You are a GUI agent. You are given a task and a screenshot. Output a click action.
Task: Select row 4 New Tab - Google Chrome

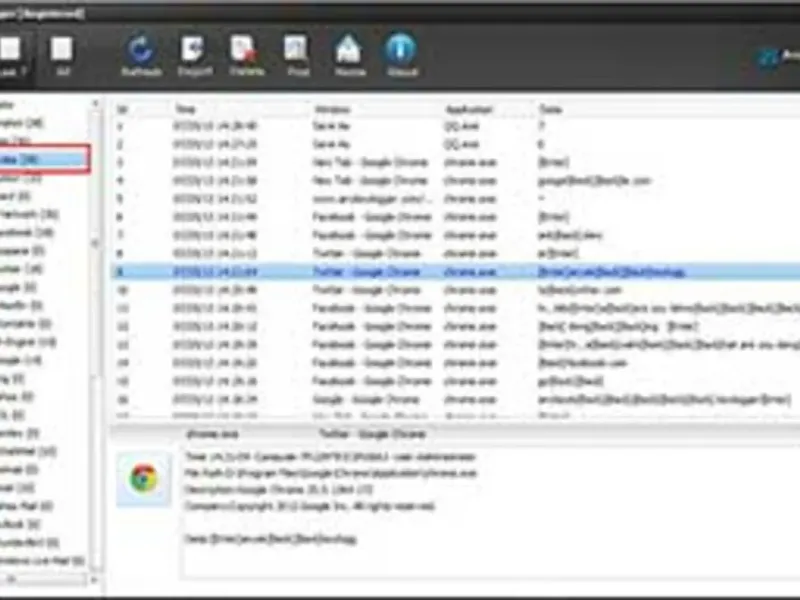(x=456, y=181)
